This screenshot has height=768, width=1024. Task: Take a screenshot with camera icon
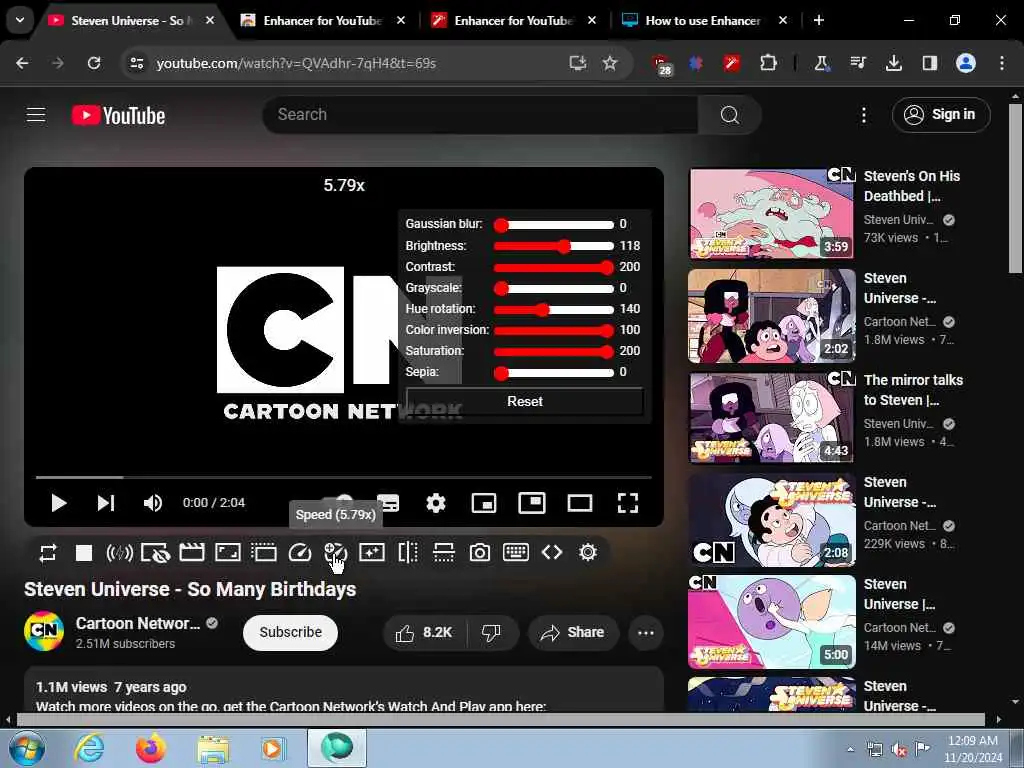coord(480,553)
